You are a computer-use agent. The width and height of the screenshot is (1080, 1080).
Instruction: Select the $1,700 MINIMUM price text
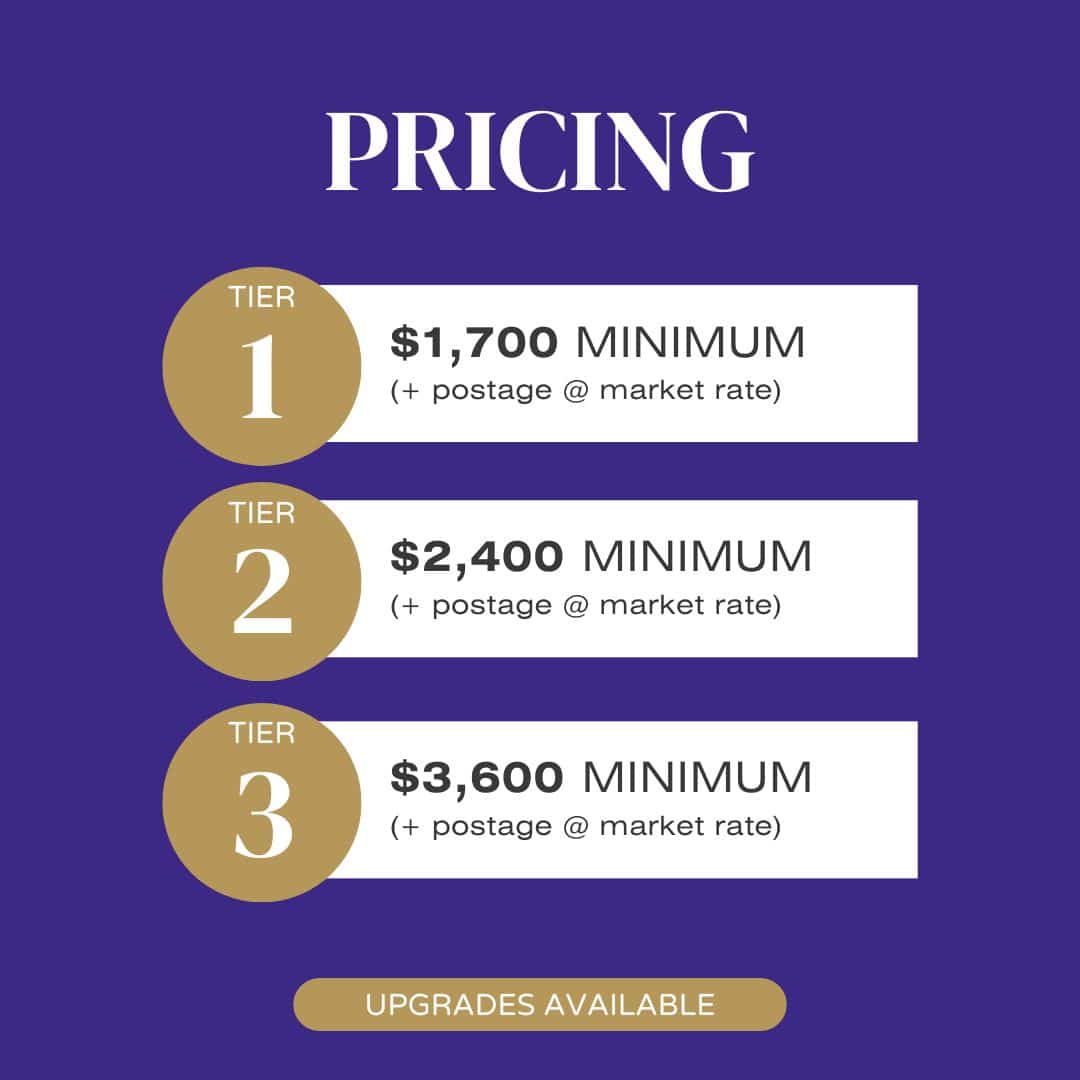point(597,342)
